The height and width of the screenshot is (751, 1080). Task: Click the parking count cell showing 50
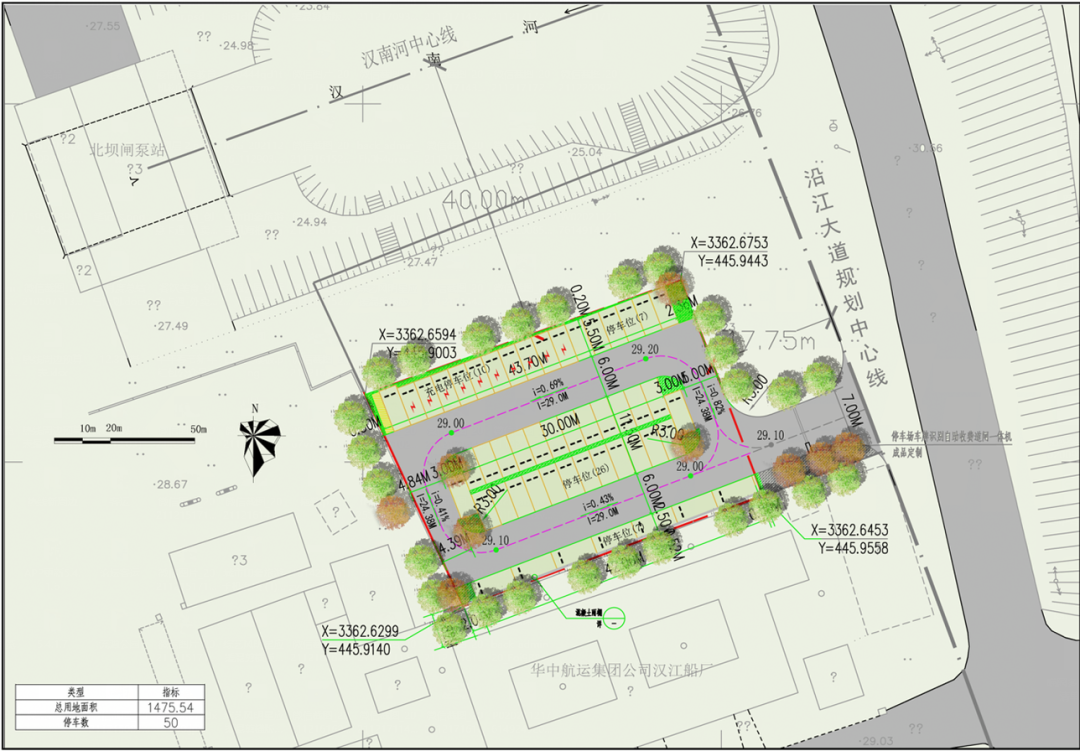(169, 721)
